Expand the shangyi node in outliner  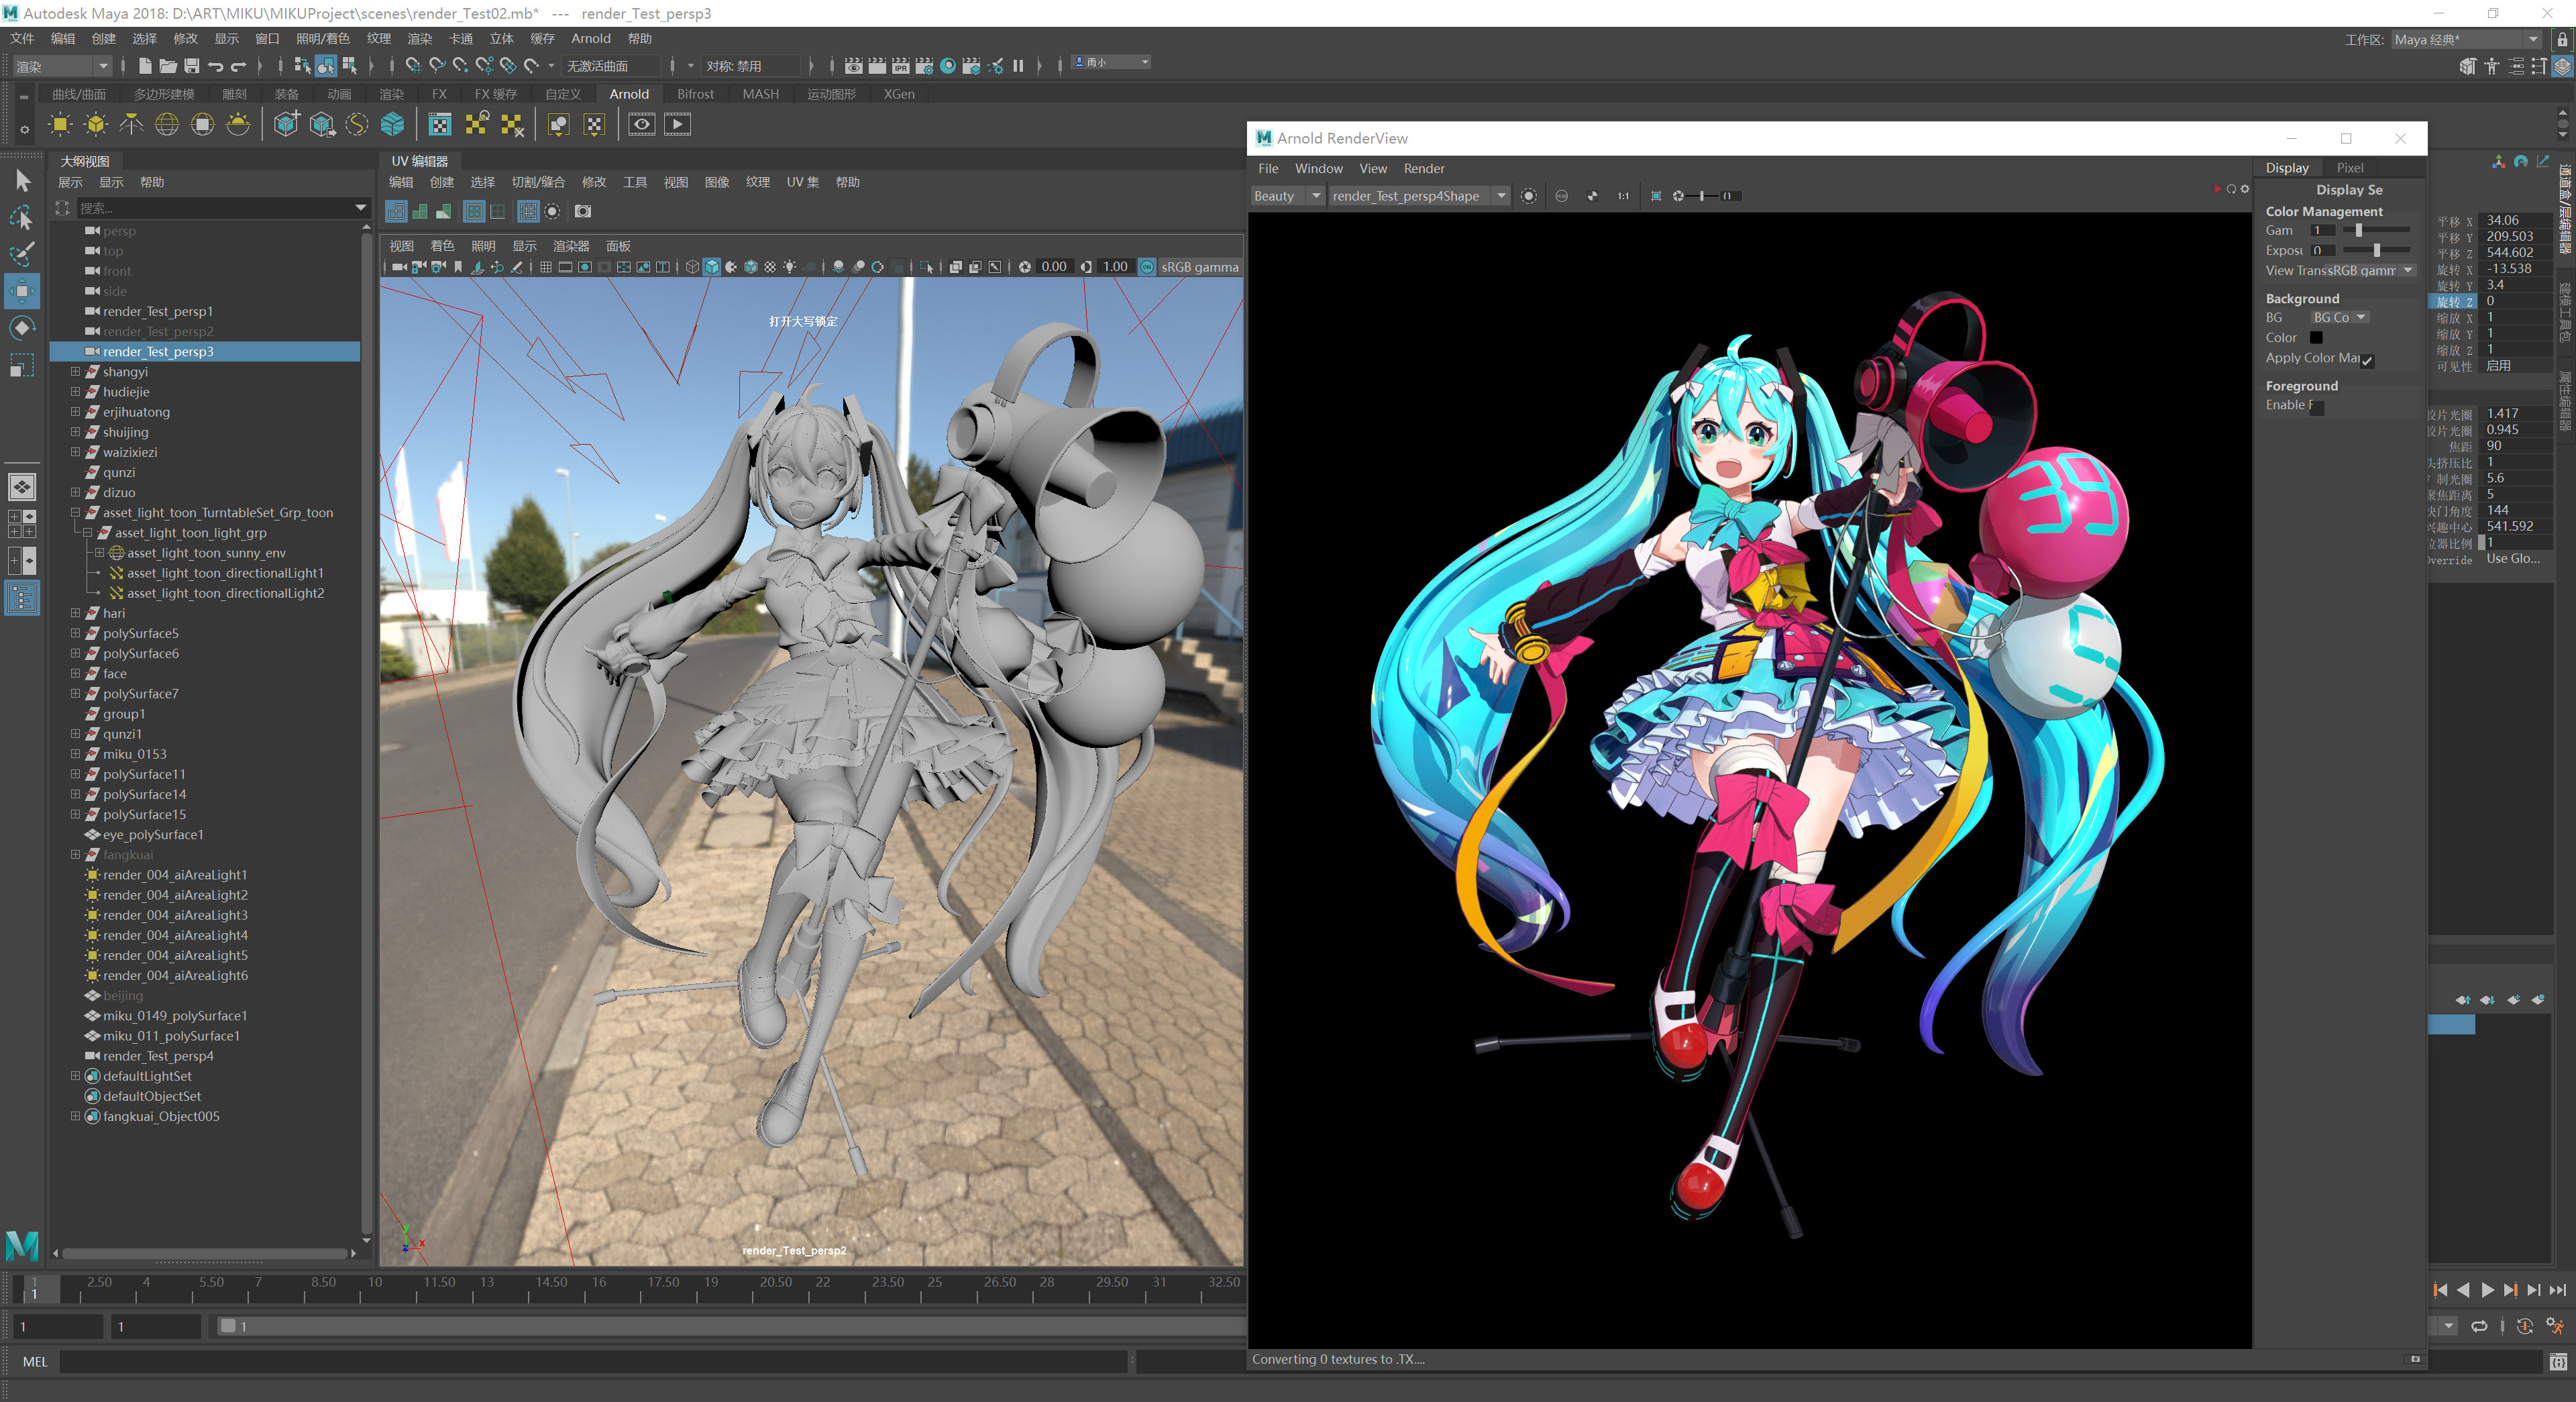pos(75,372)
